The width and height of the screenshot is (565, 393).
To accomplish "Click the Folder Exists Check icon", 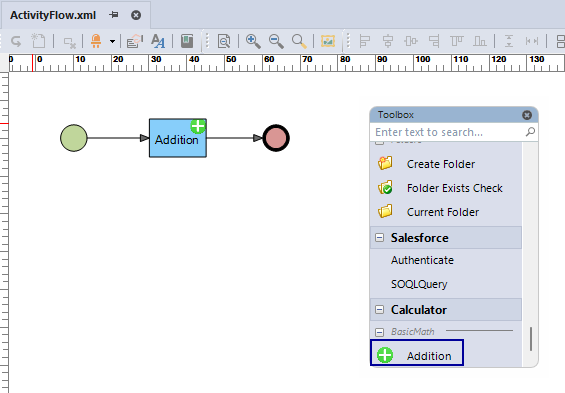I will click(385, 187).
